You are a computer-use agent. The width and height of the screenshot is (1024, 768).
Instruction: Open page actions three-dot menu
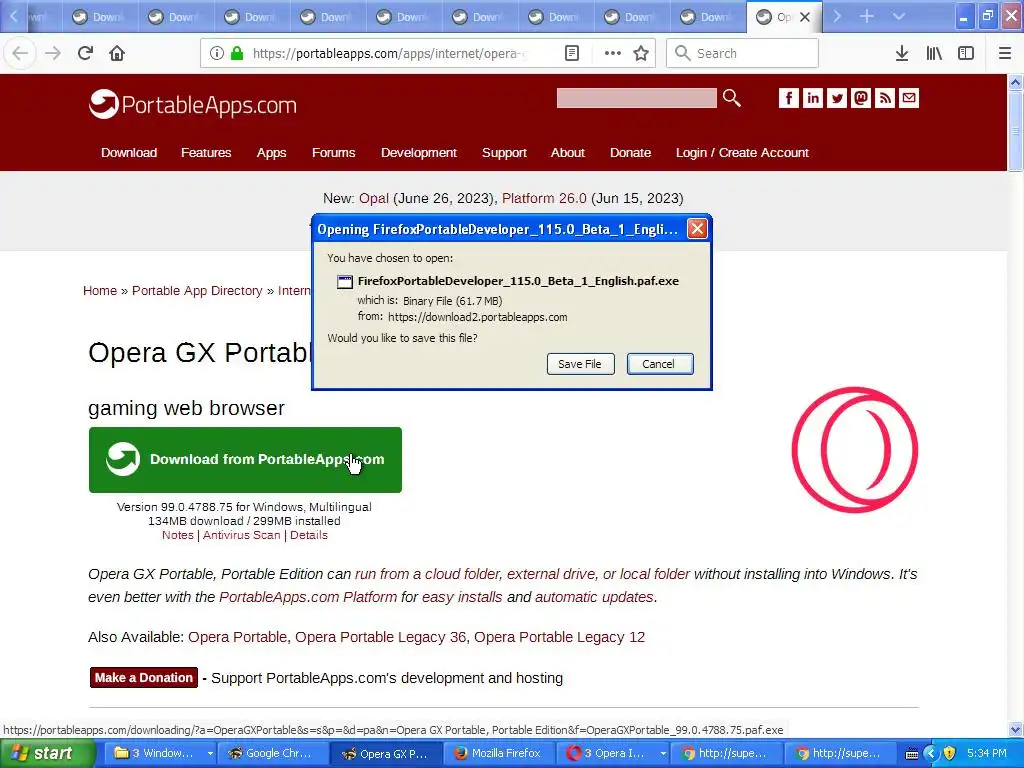pyautogui.click(x=613, y=53)
